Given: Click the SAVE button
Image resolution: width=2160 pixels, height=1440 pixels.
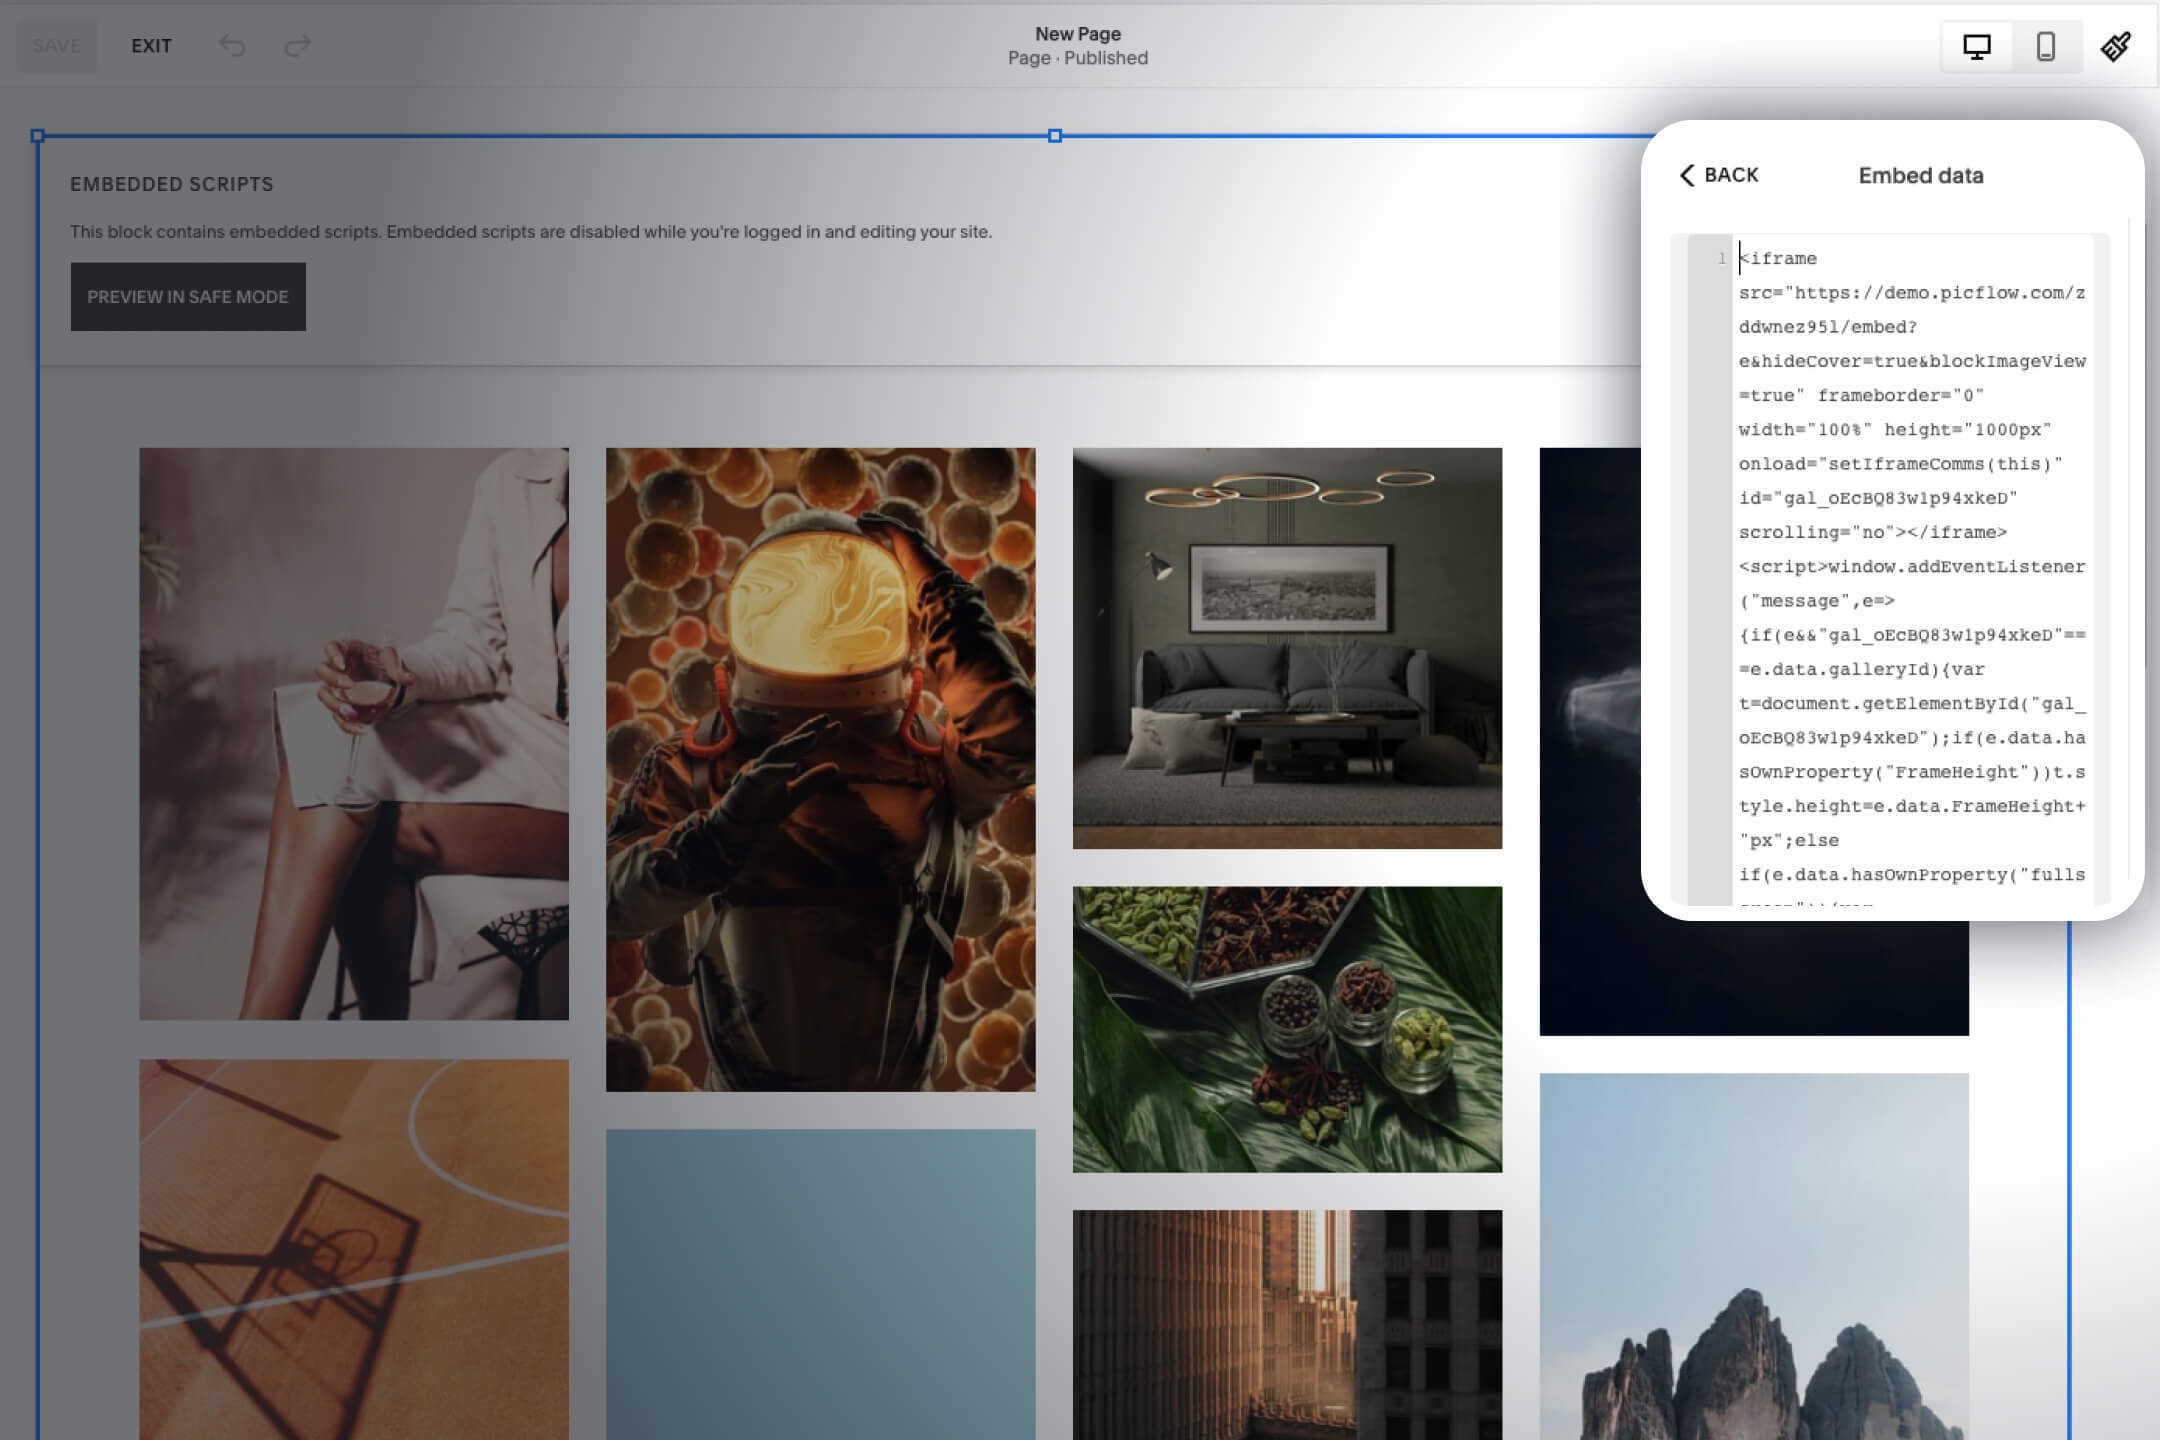Looking at the screenshot, I should 56,45.
